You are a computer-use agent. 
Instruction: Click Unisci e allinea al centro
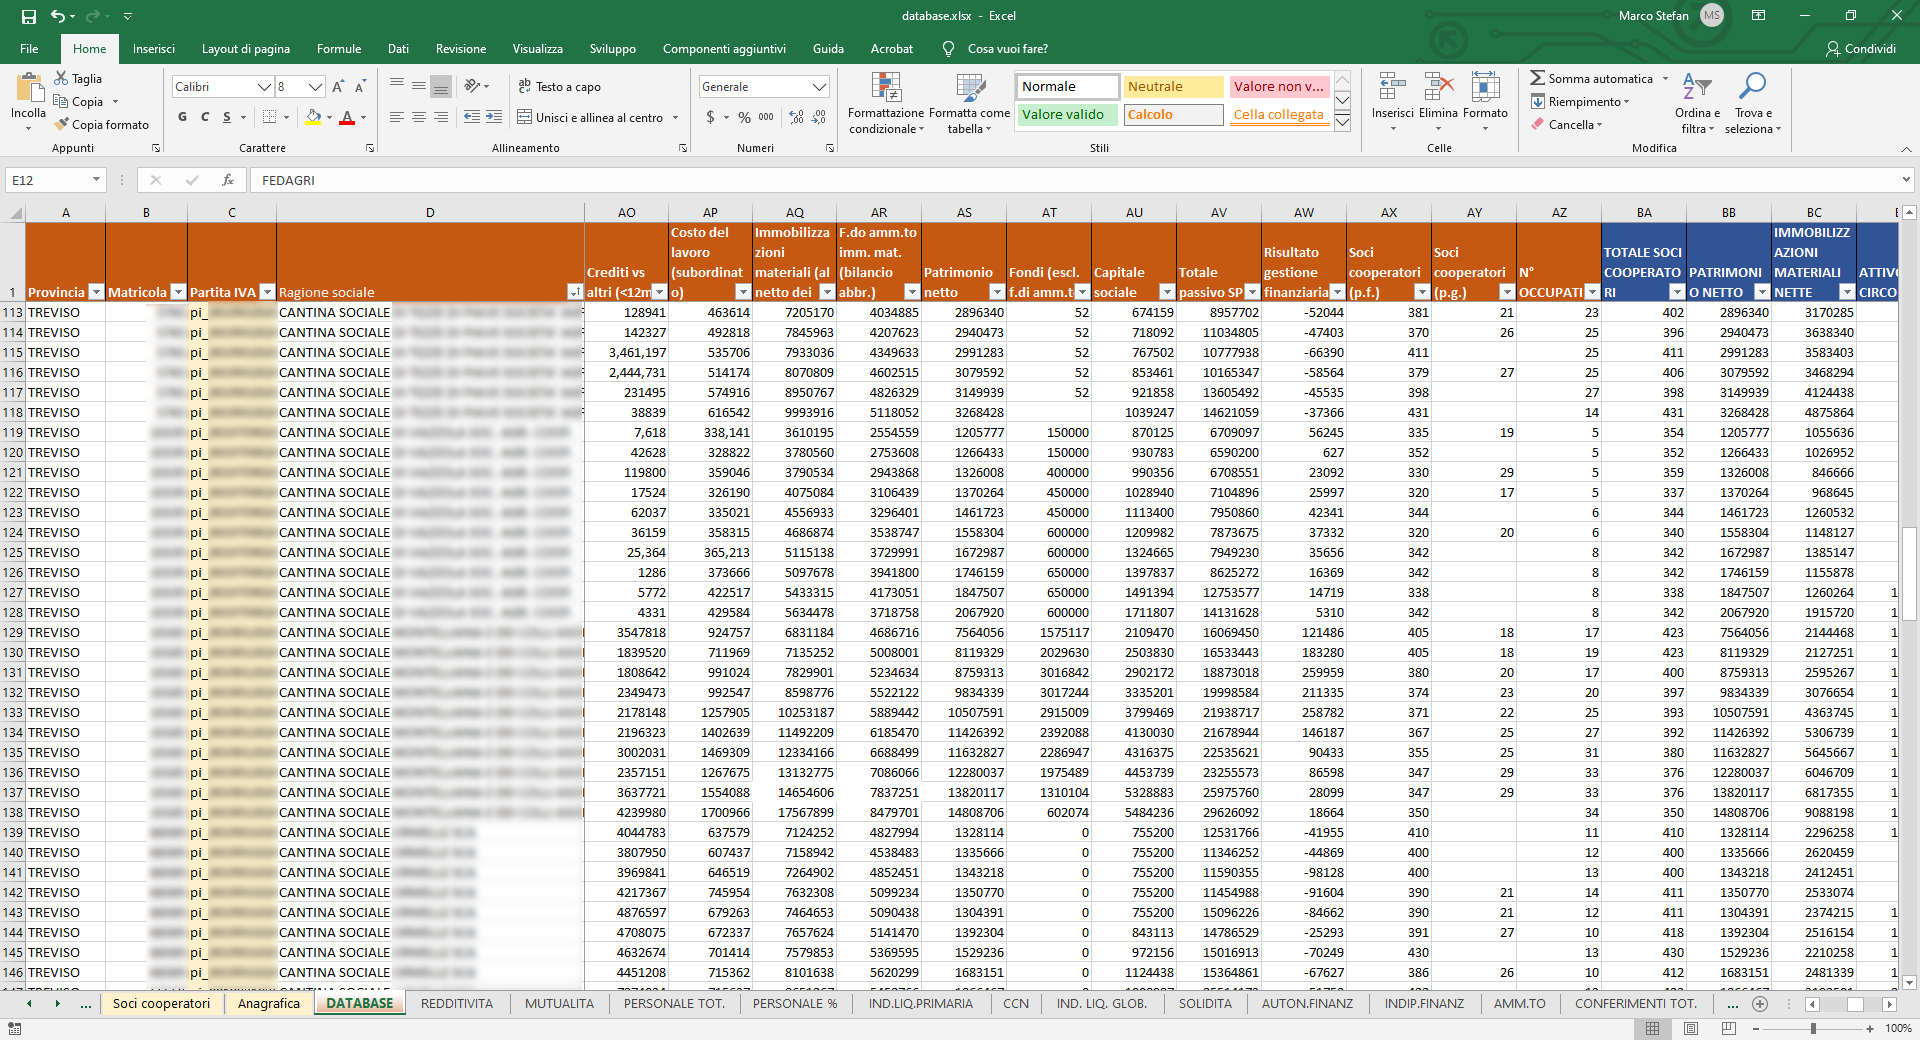(590, 117)
